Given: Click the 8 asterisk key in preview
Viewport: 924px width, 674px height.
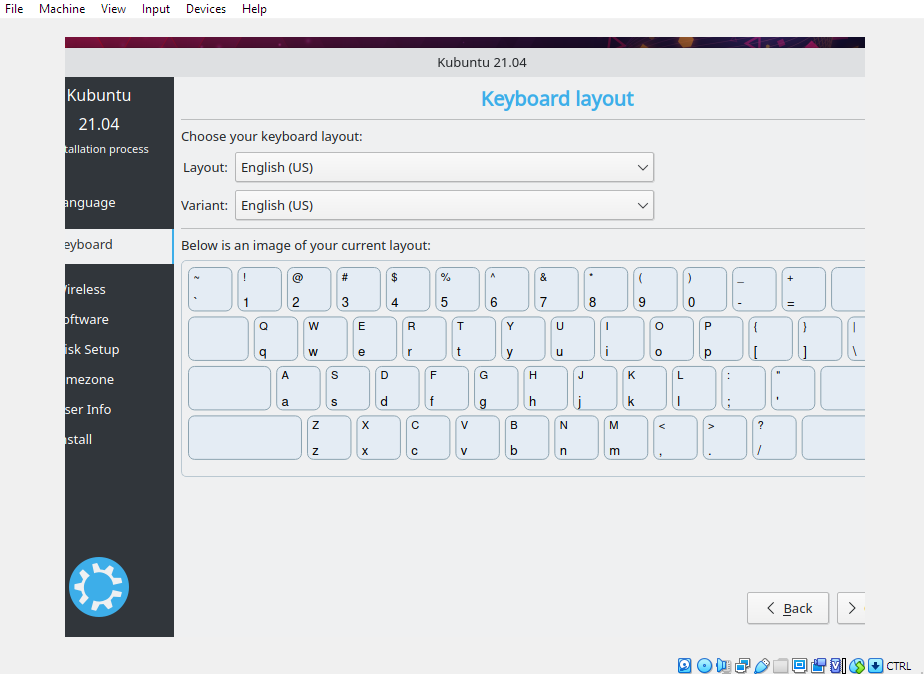Looking at the screenshot, I should (x=606, y=289).
